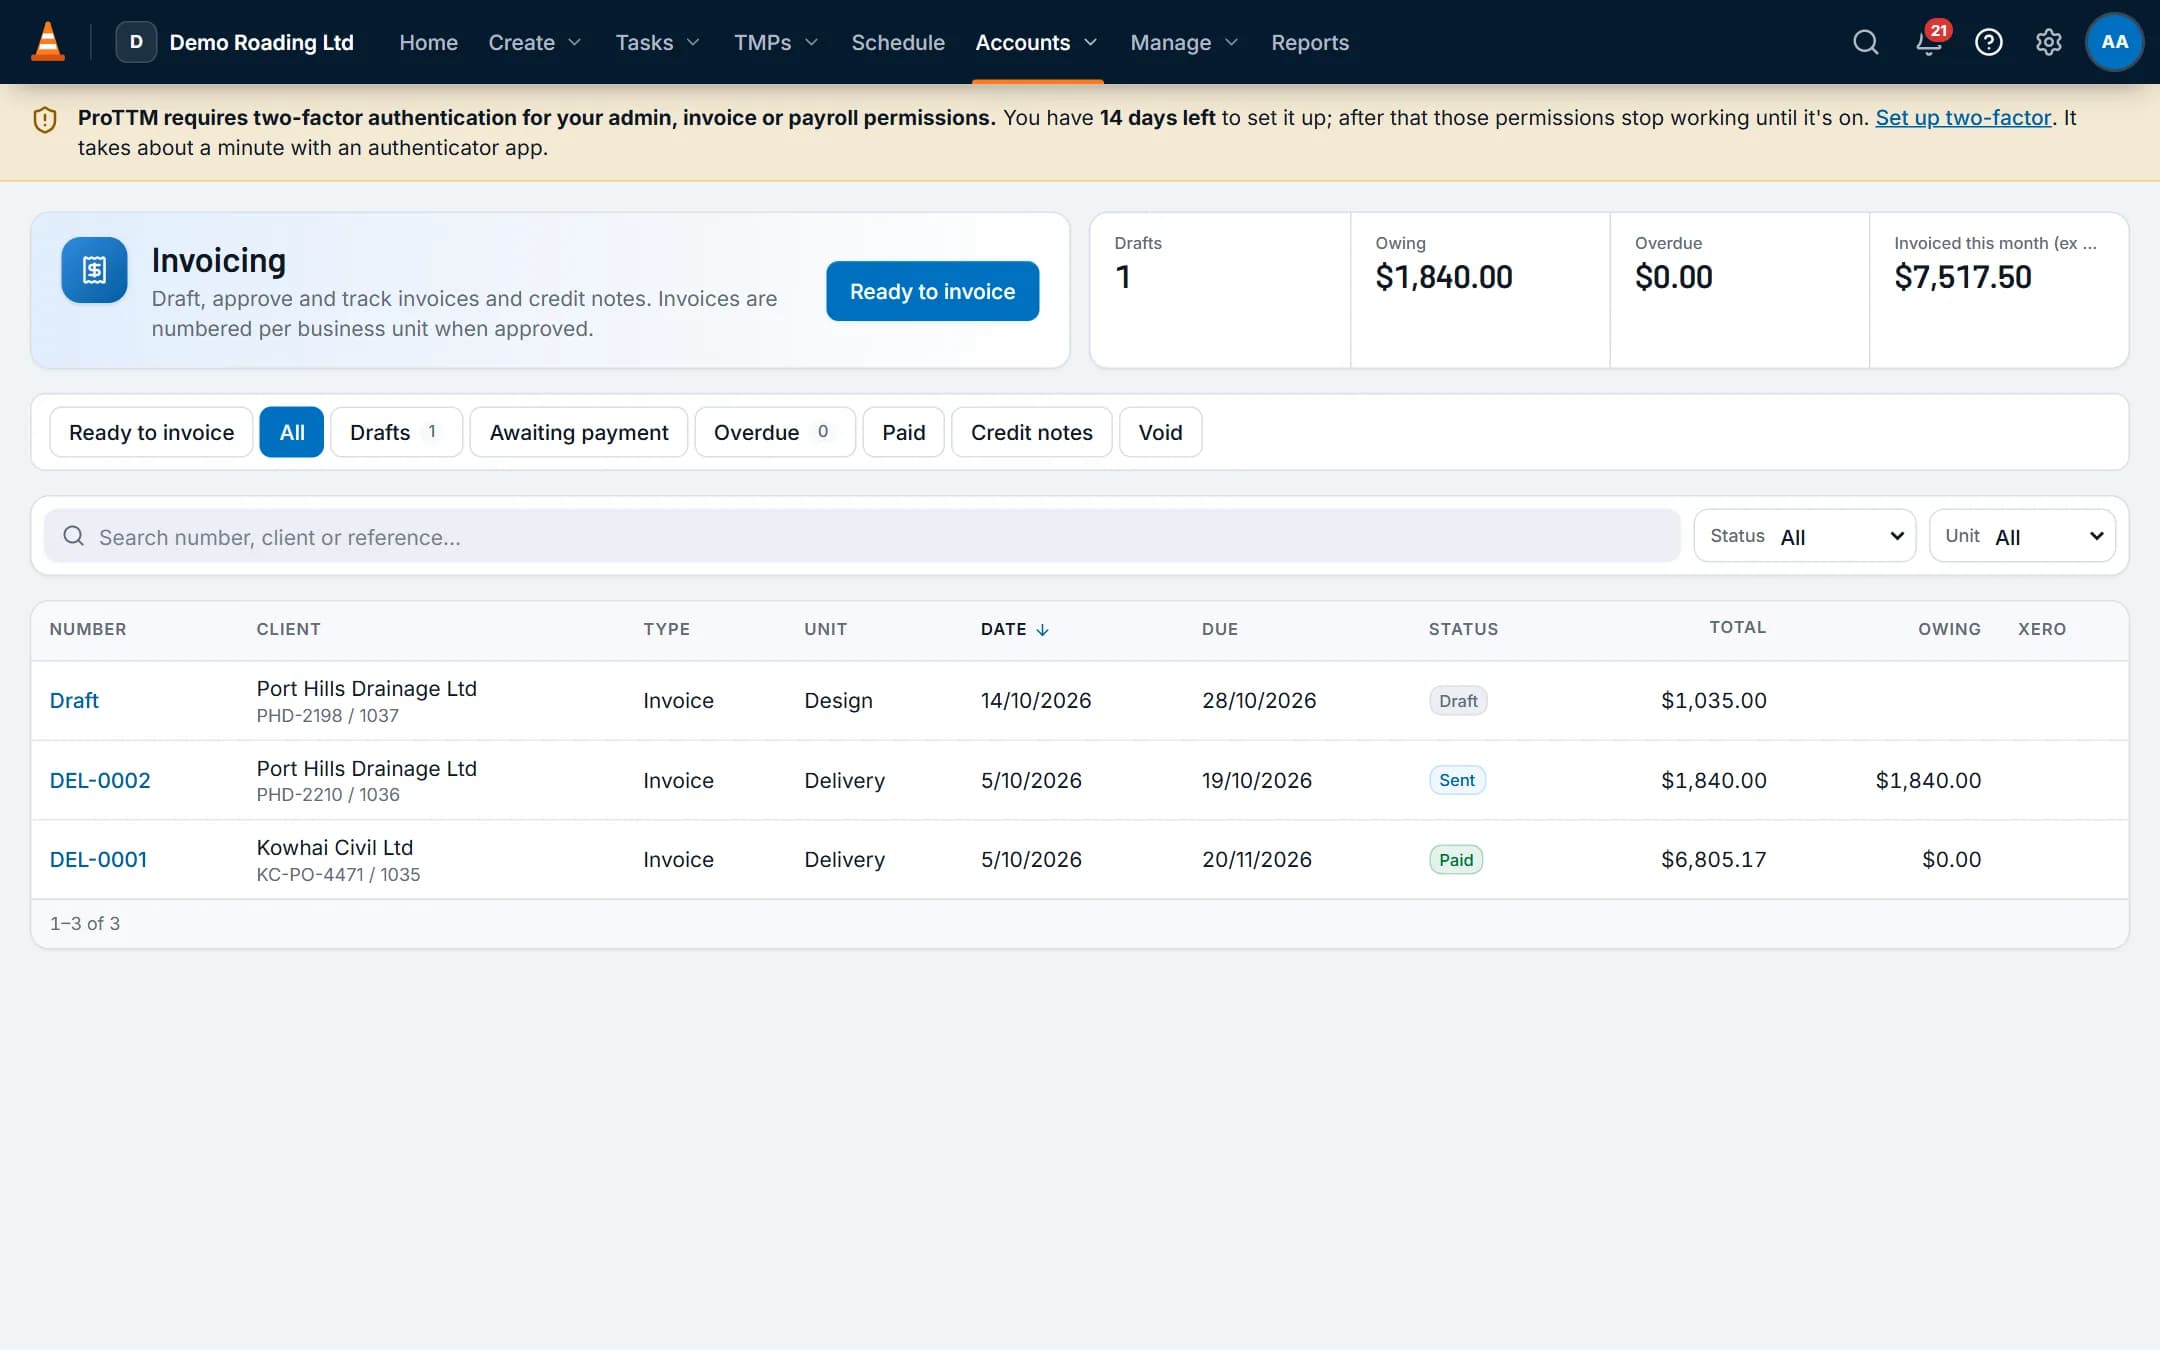Click the D company badge icon
Viewport: 2160px width, 1350px height.
136,42
